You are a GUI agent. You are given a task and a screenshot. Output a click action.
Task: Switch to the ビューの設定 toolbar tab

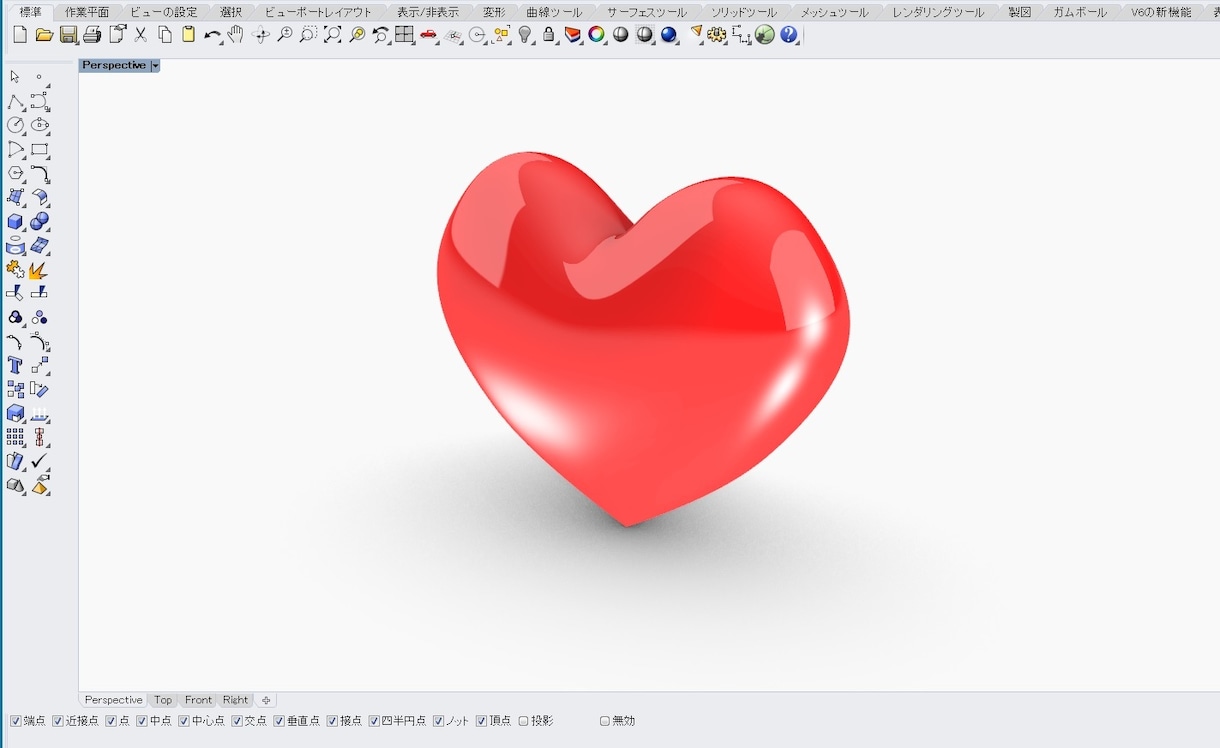pos(163,12)
